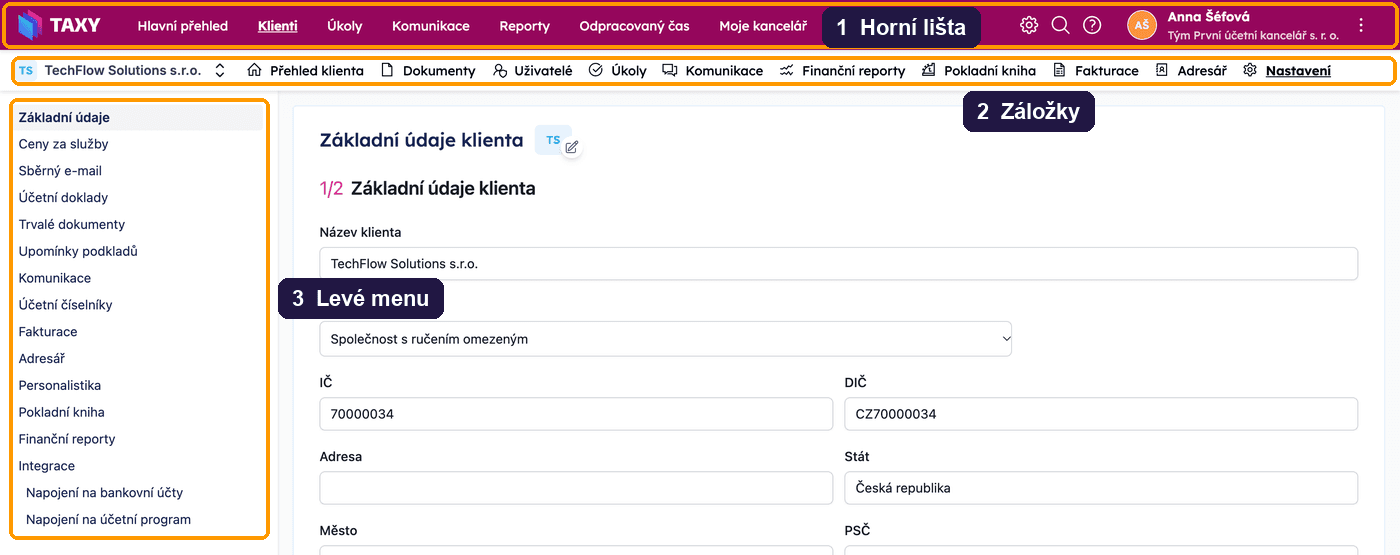Switch to Přehled klienta tab
This screenshot has height=555, width=1400.
click(305, 71)
